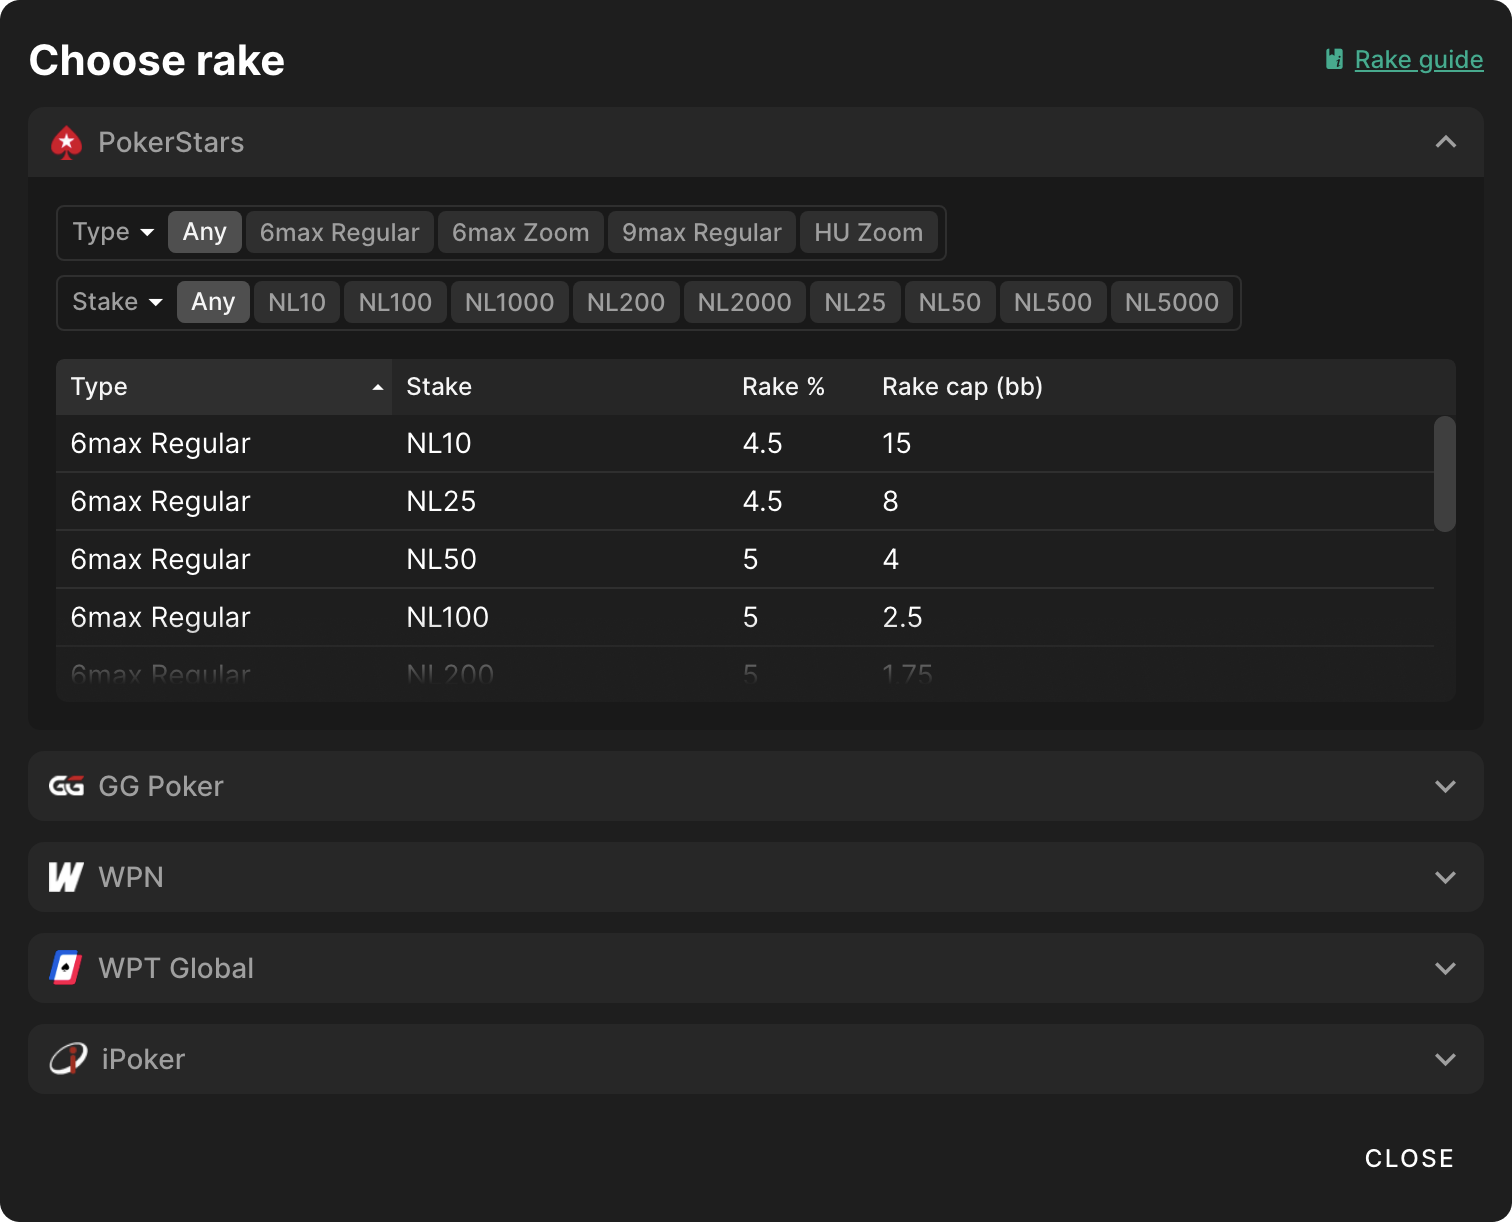Click the GG Poker section title
Viewport: 1512px width, 1222px height.
pos(161,786)
